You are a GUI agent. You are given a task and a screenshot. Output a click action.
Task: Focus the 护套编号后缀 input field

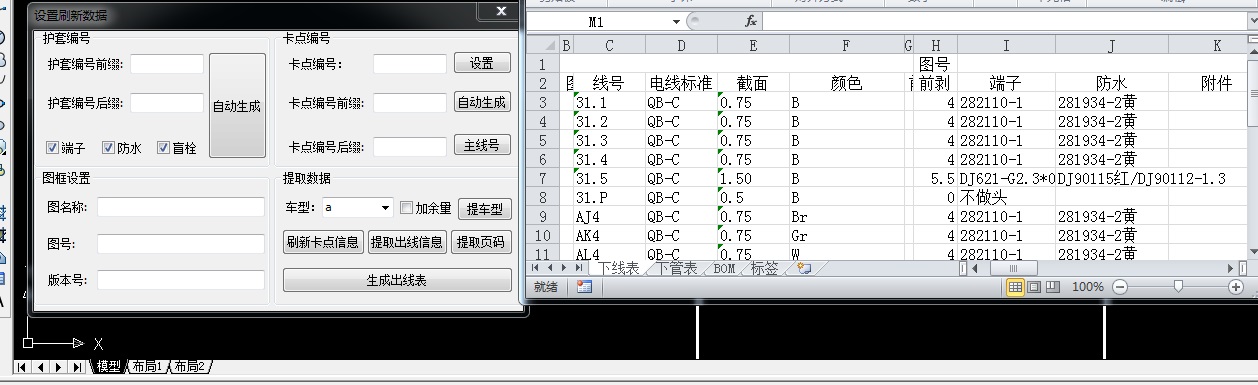point(167,103)
